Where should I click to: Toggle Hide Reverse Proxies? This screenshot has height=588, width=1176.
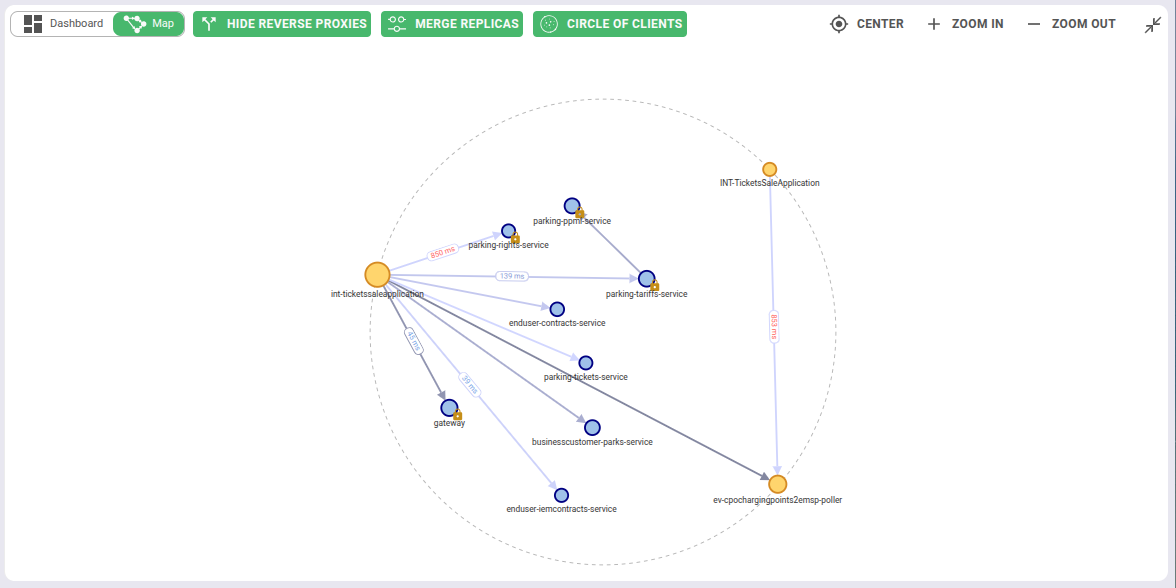pos(282,24)
